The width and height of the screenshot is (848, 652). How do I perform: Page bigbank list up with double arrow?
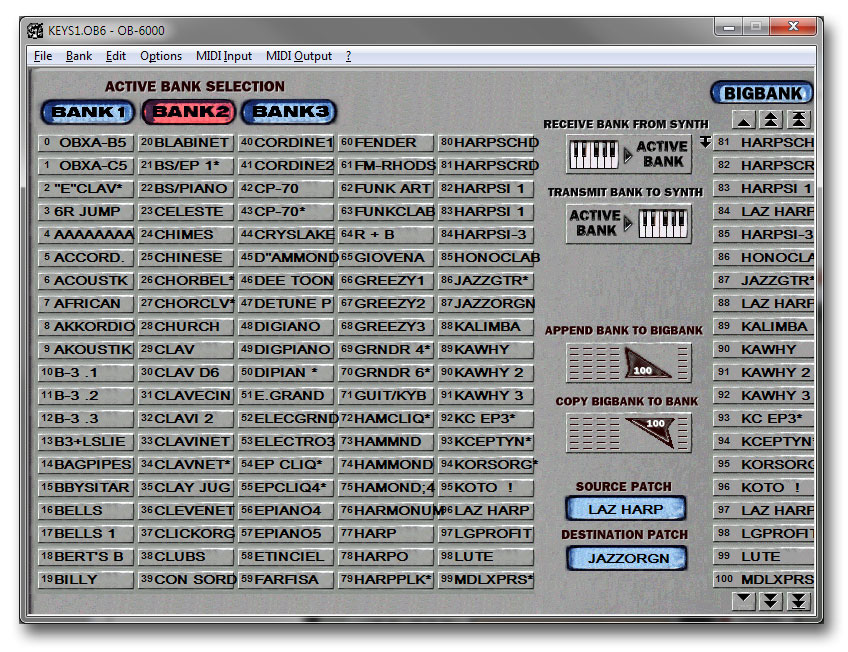click(x=771, y=119)
